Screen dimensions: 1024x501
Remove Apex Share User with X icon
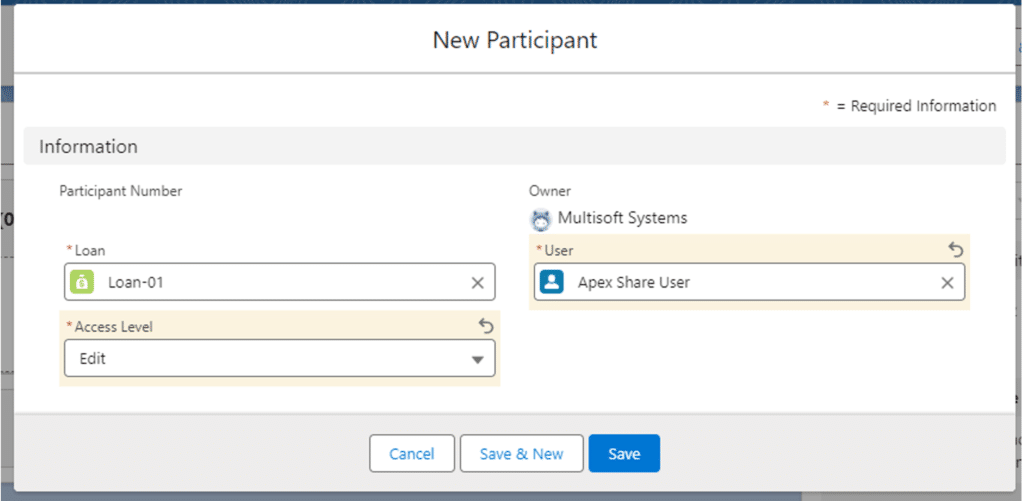pos(947,283)
